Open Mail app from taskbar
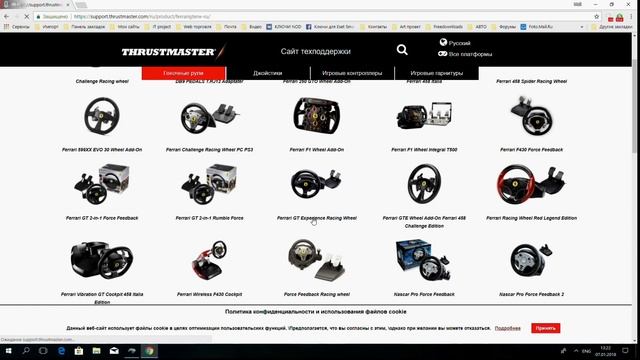This screenshot has height=360, width=640. pos(114,351)
